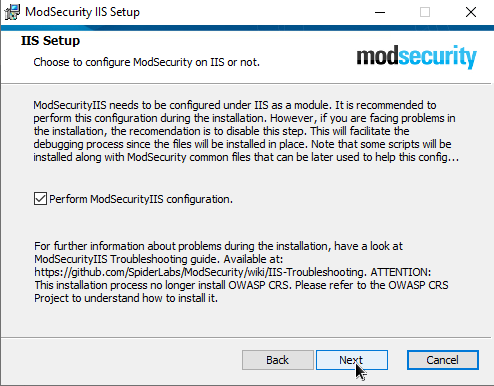The width and height of the screenshot is (494, 386).
Task: Abort the installation with the Cancel button
Action: pyautogui.click(x=443, y=360)
